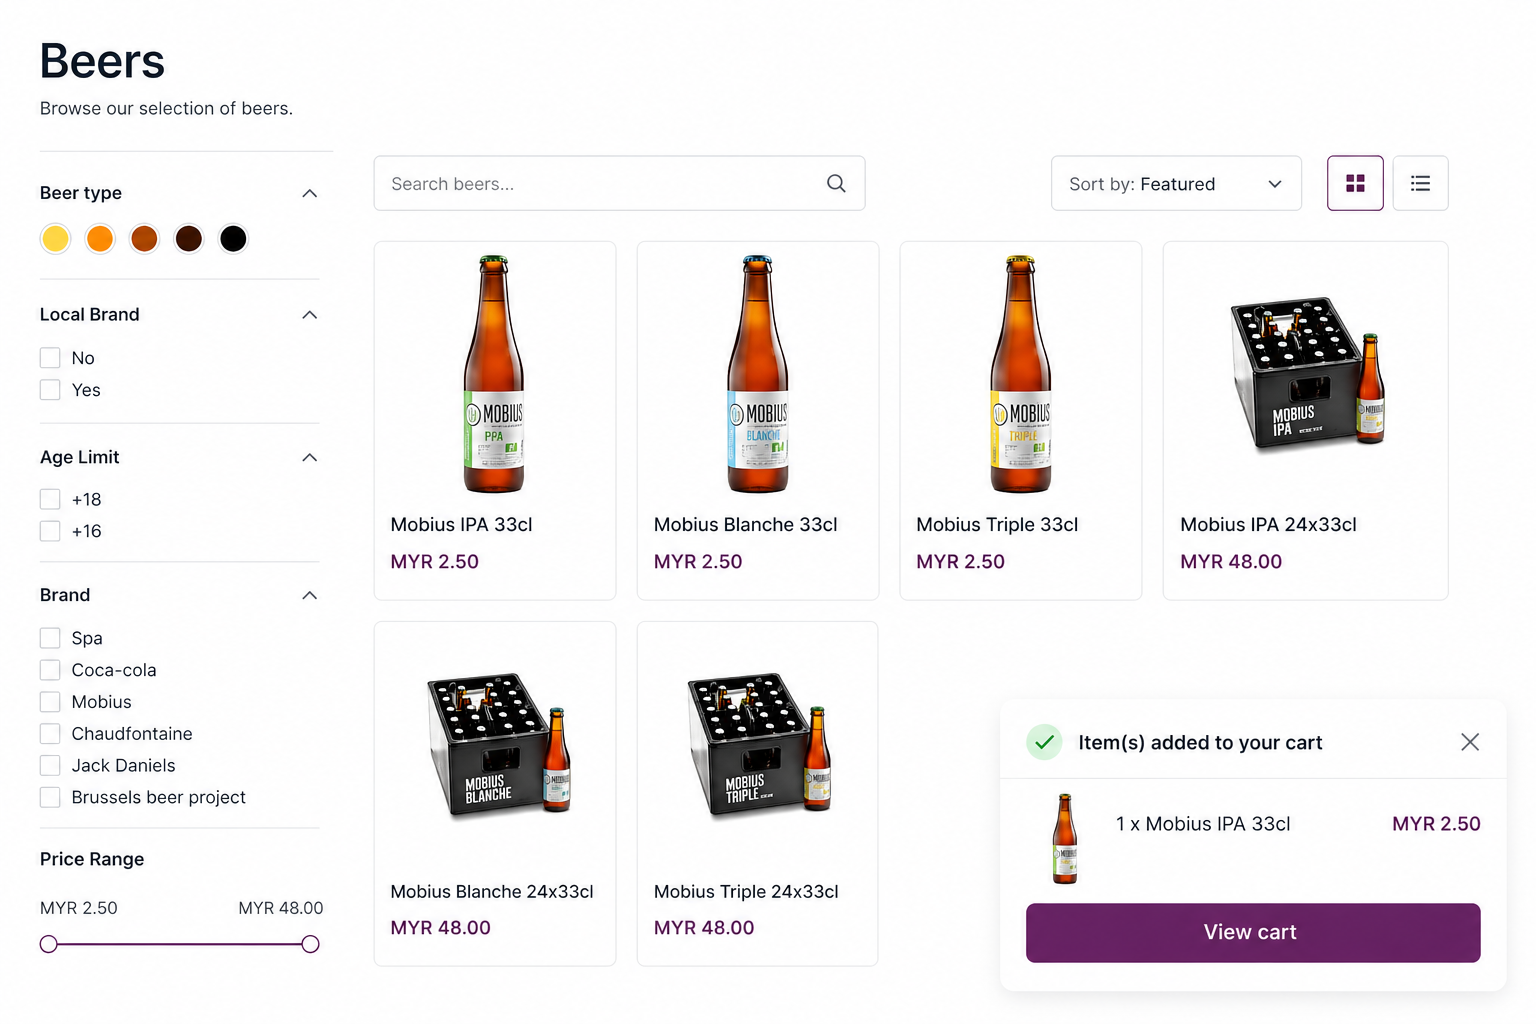Check the Local Brand Yes checkbox
1536x1024 pixels.
click(x=50, y=390)
